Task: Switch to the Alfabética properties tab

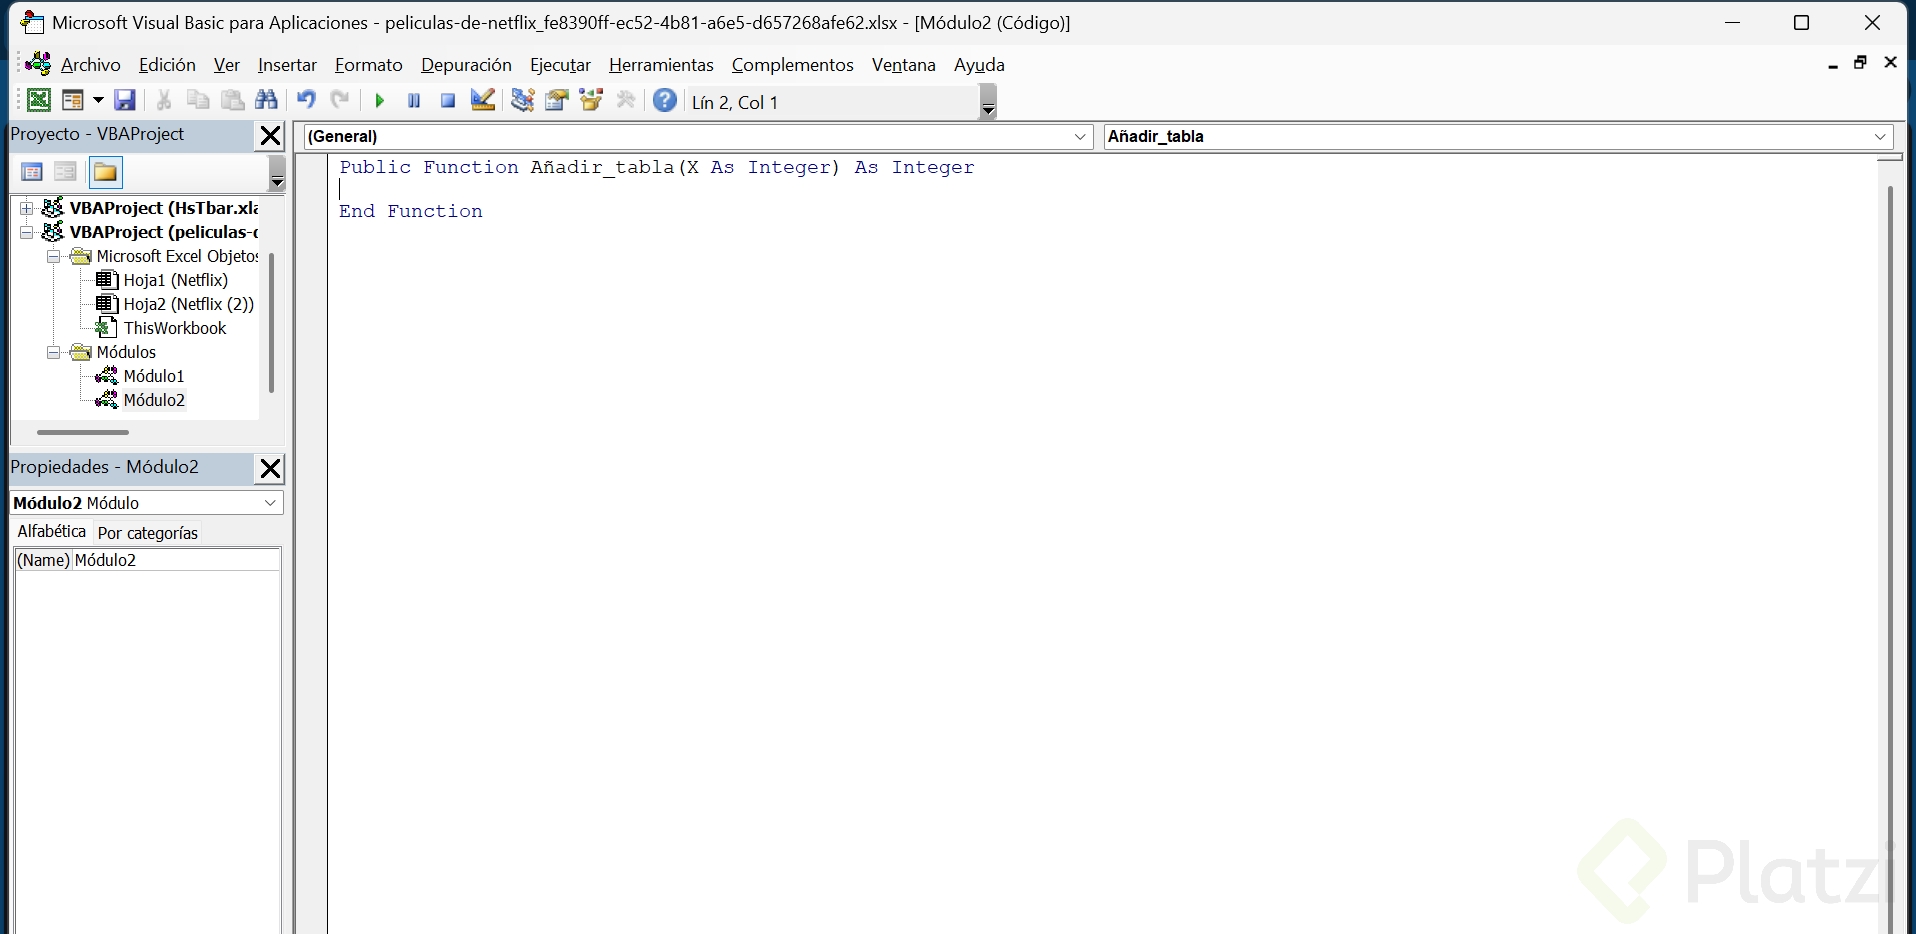Action: click(x=52, y=531)
